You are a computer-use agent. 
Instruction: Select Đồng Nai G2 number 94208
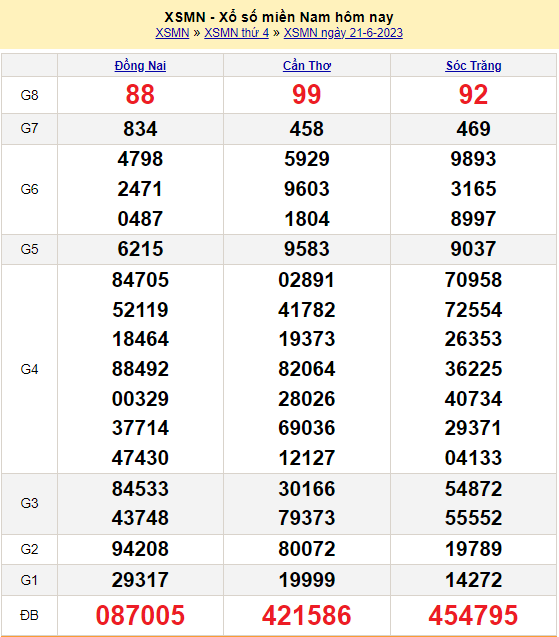pyautogui.click(x=140, y=549)
